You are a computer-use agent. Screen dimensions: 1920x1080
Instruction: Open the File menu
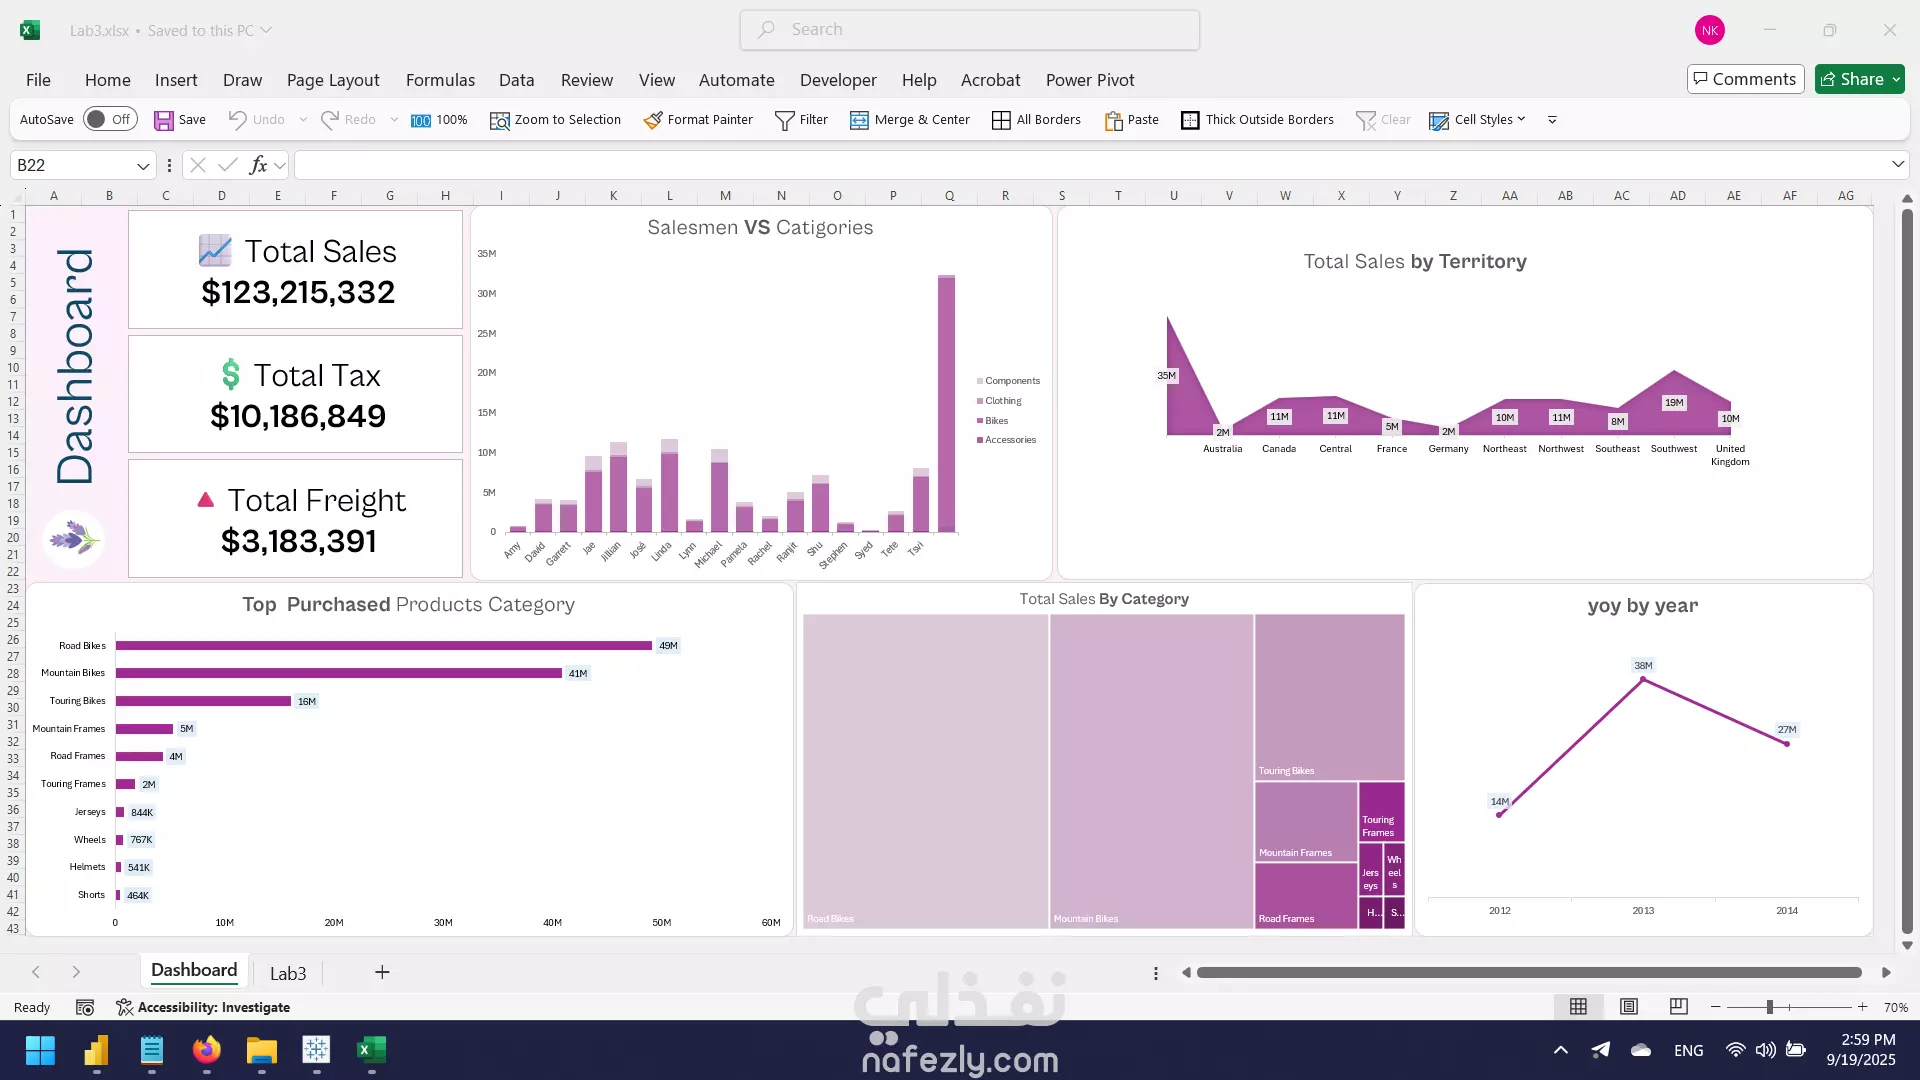tap(38, 80)
